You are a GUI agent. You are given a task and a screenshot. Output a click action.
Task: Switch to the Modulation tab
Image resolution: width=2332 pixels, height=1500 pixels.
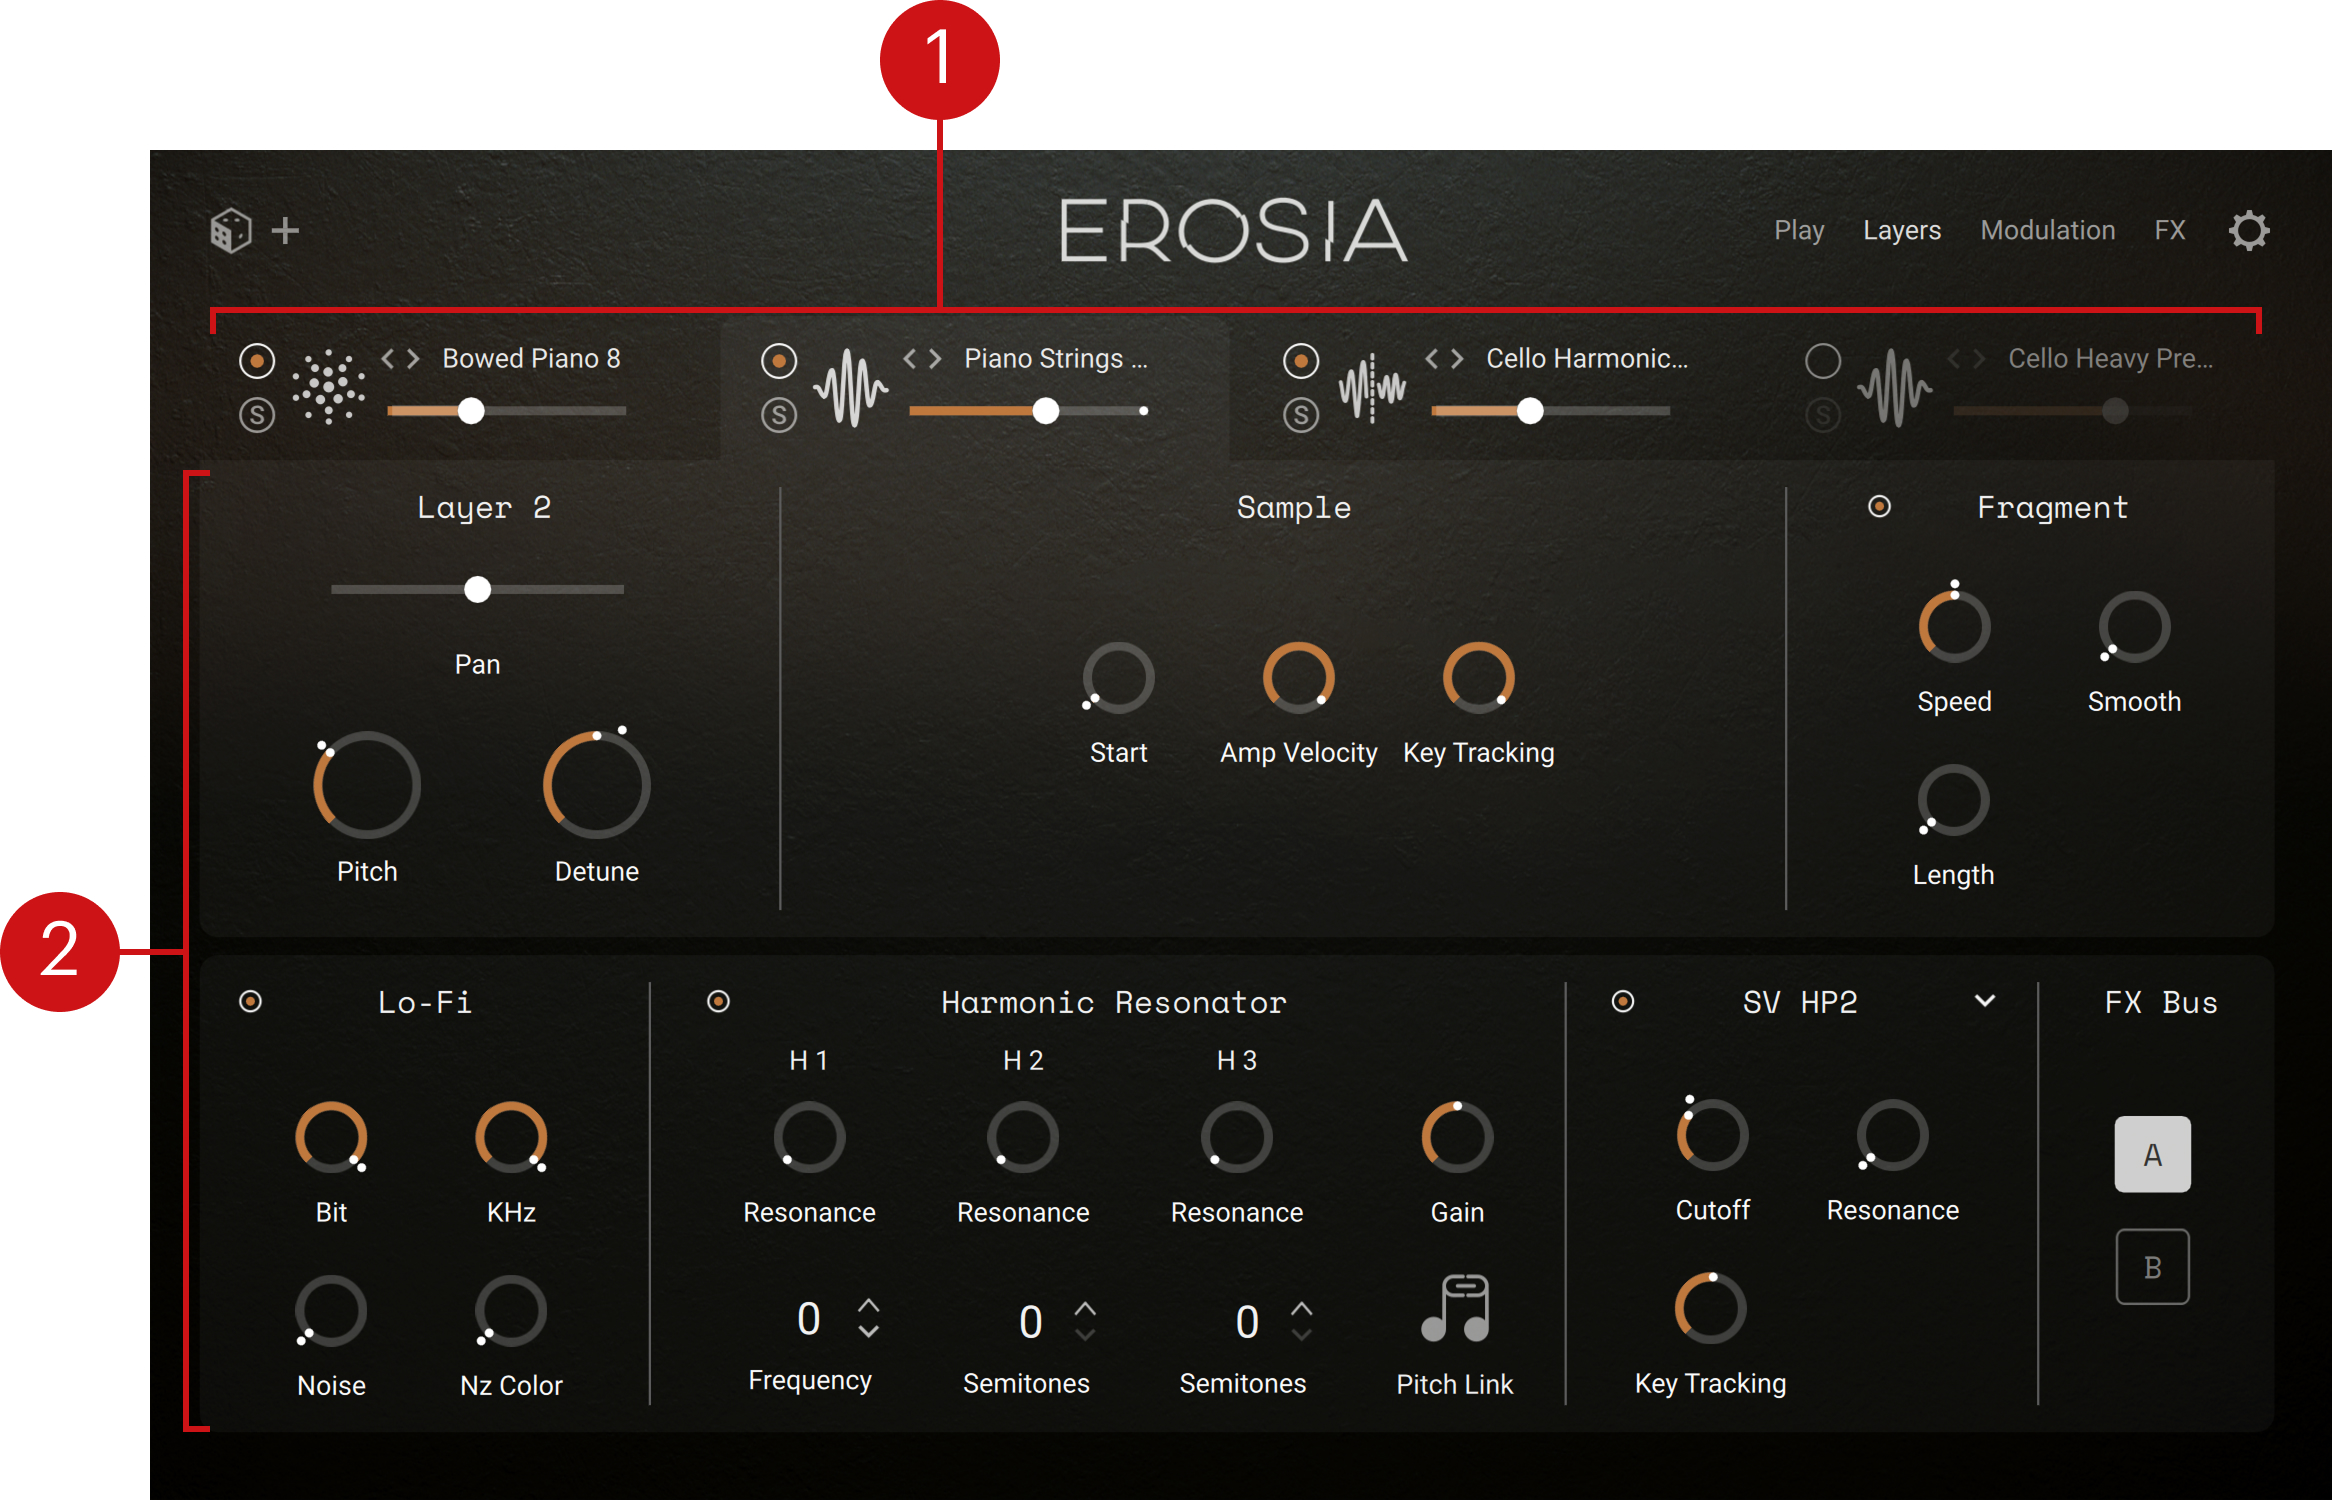click(2047, 231)
